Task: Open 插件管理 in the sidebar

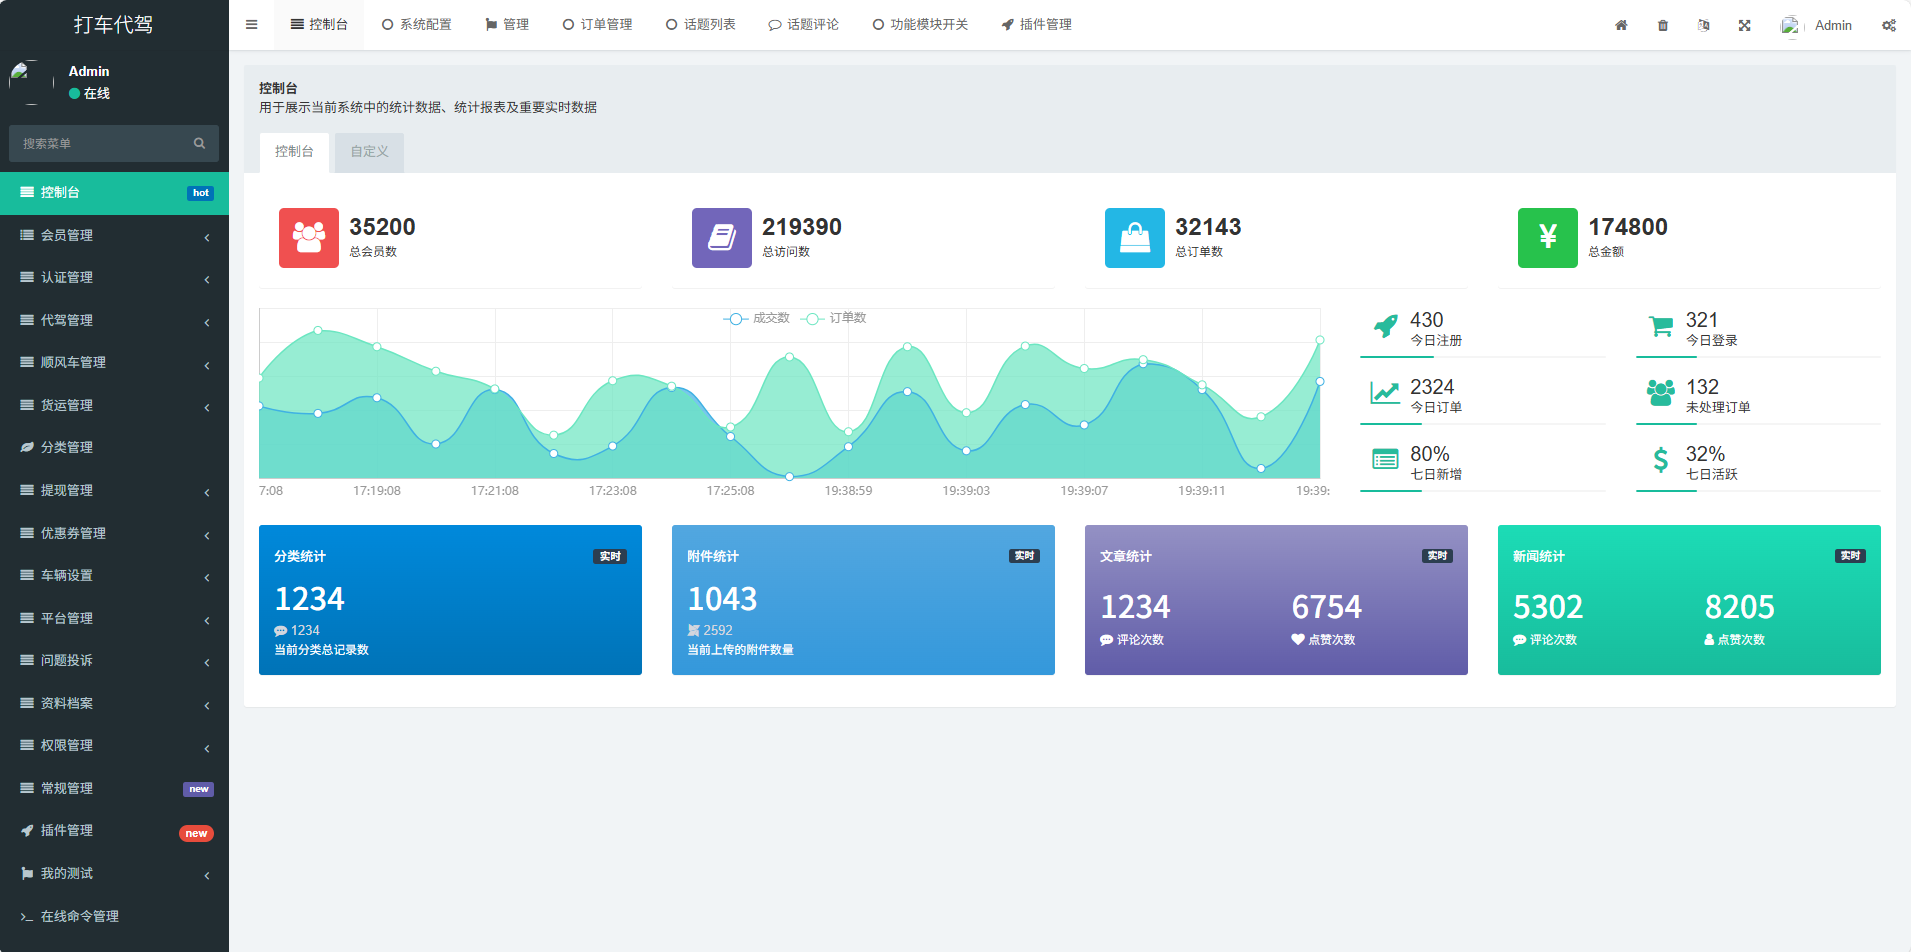Action: [114, 830]
